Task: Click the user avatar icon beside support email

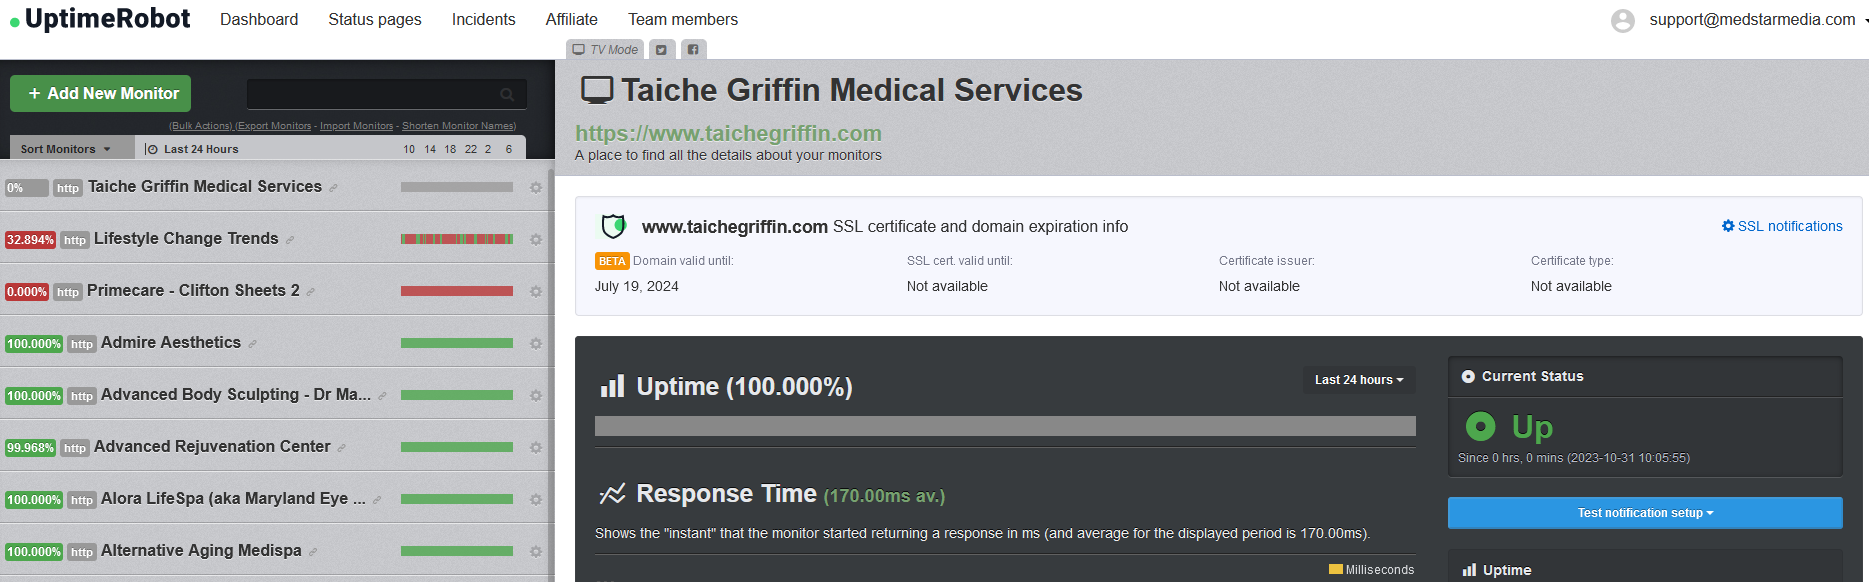Action: [1623, 20]
